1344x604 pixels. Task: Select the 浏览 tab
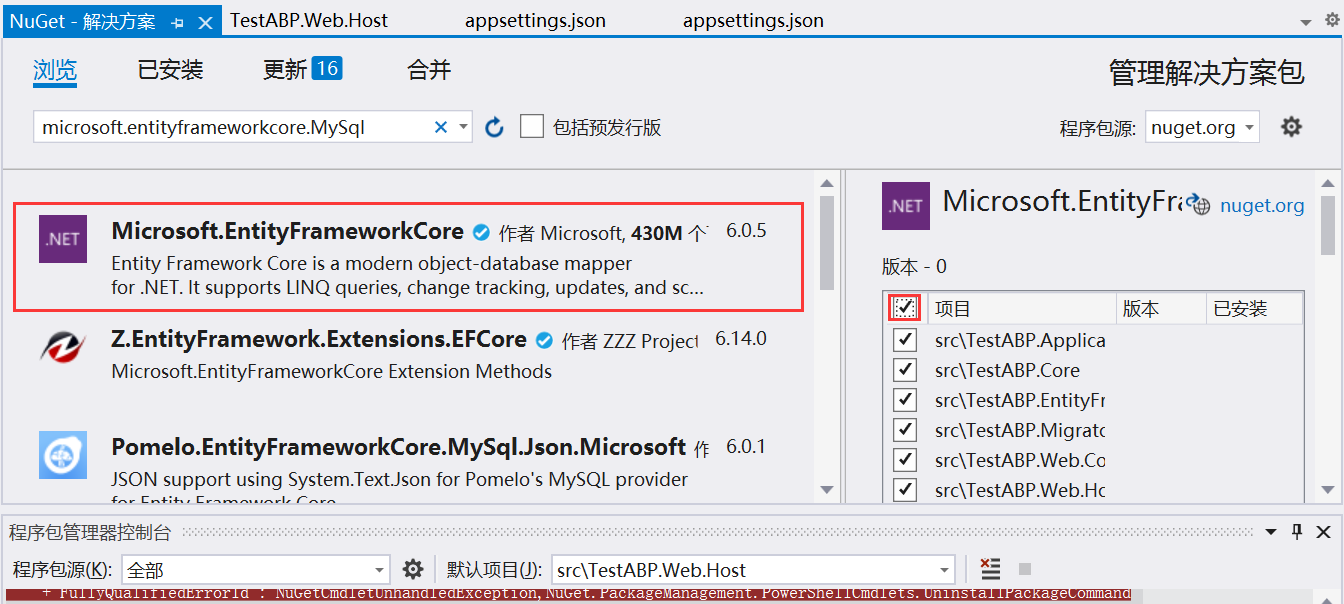(55, 70)
